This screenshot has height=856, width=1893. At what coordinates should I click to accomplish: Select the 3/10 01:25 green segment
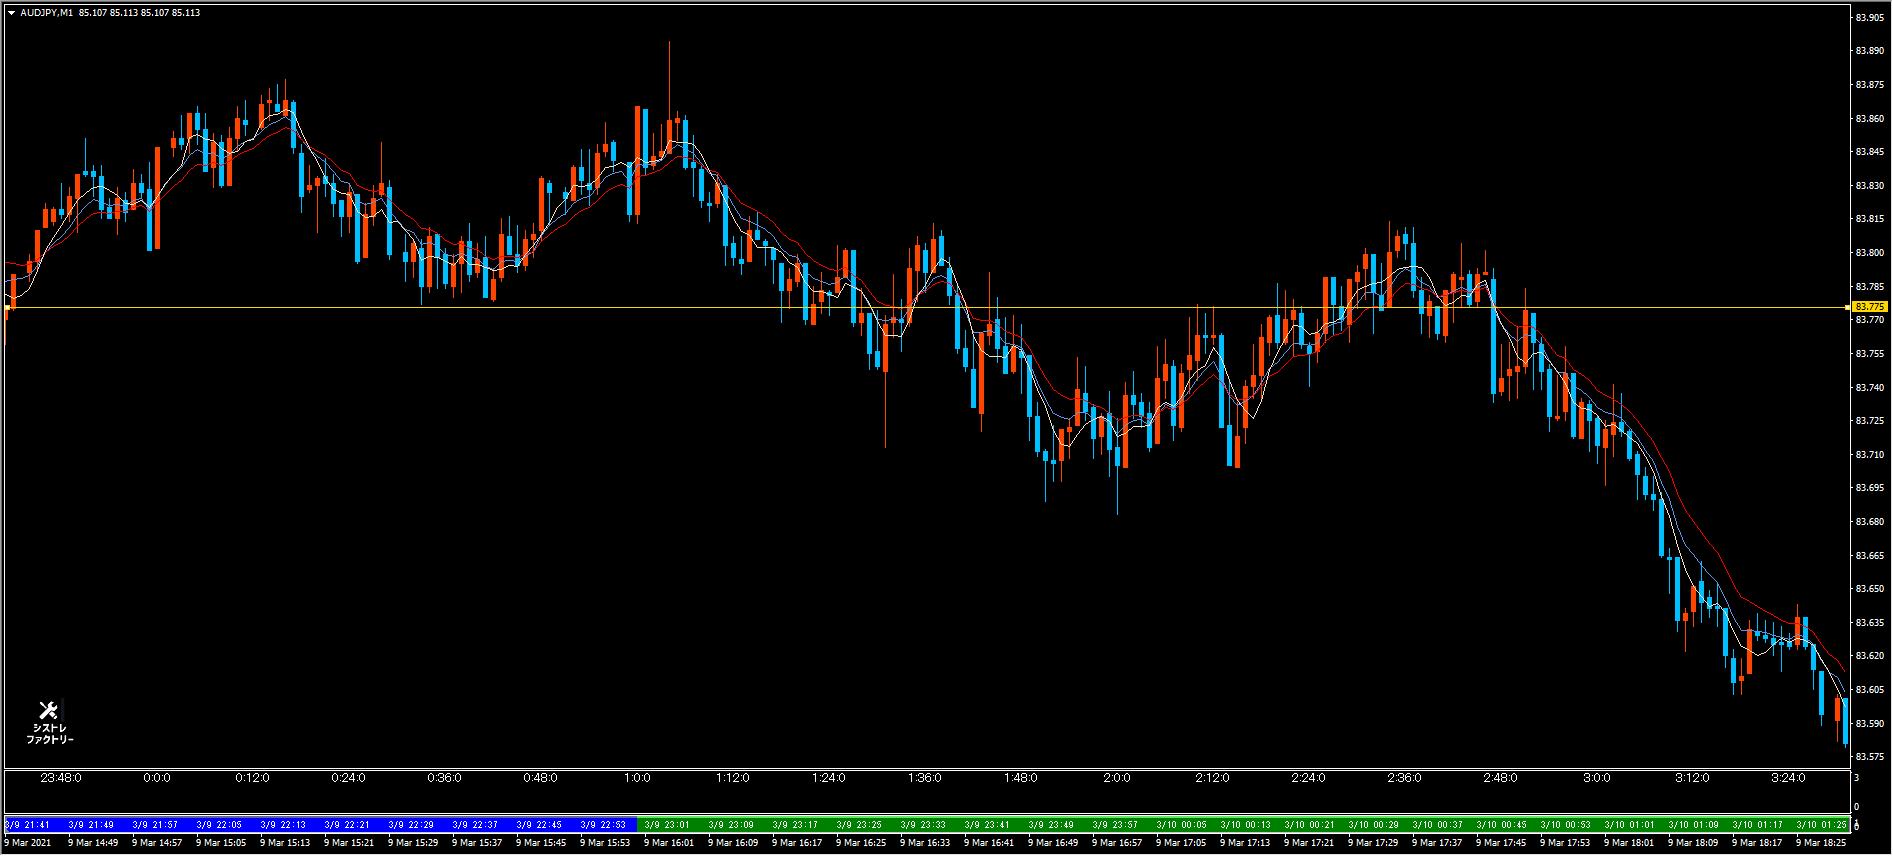pyautogui.click(x=1820, y=825)
